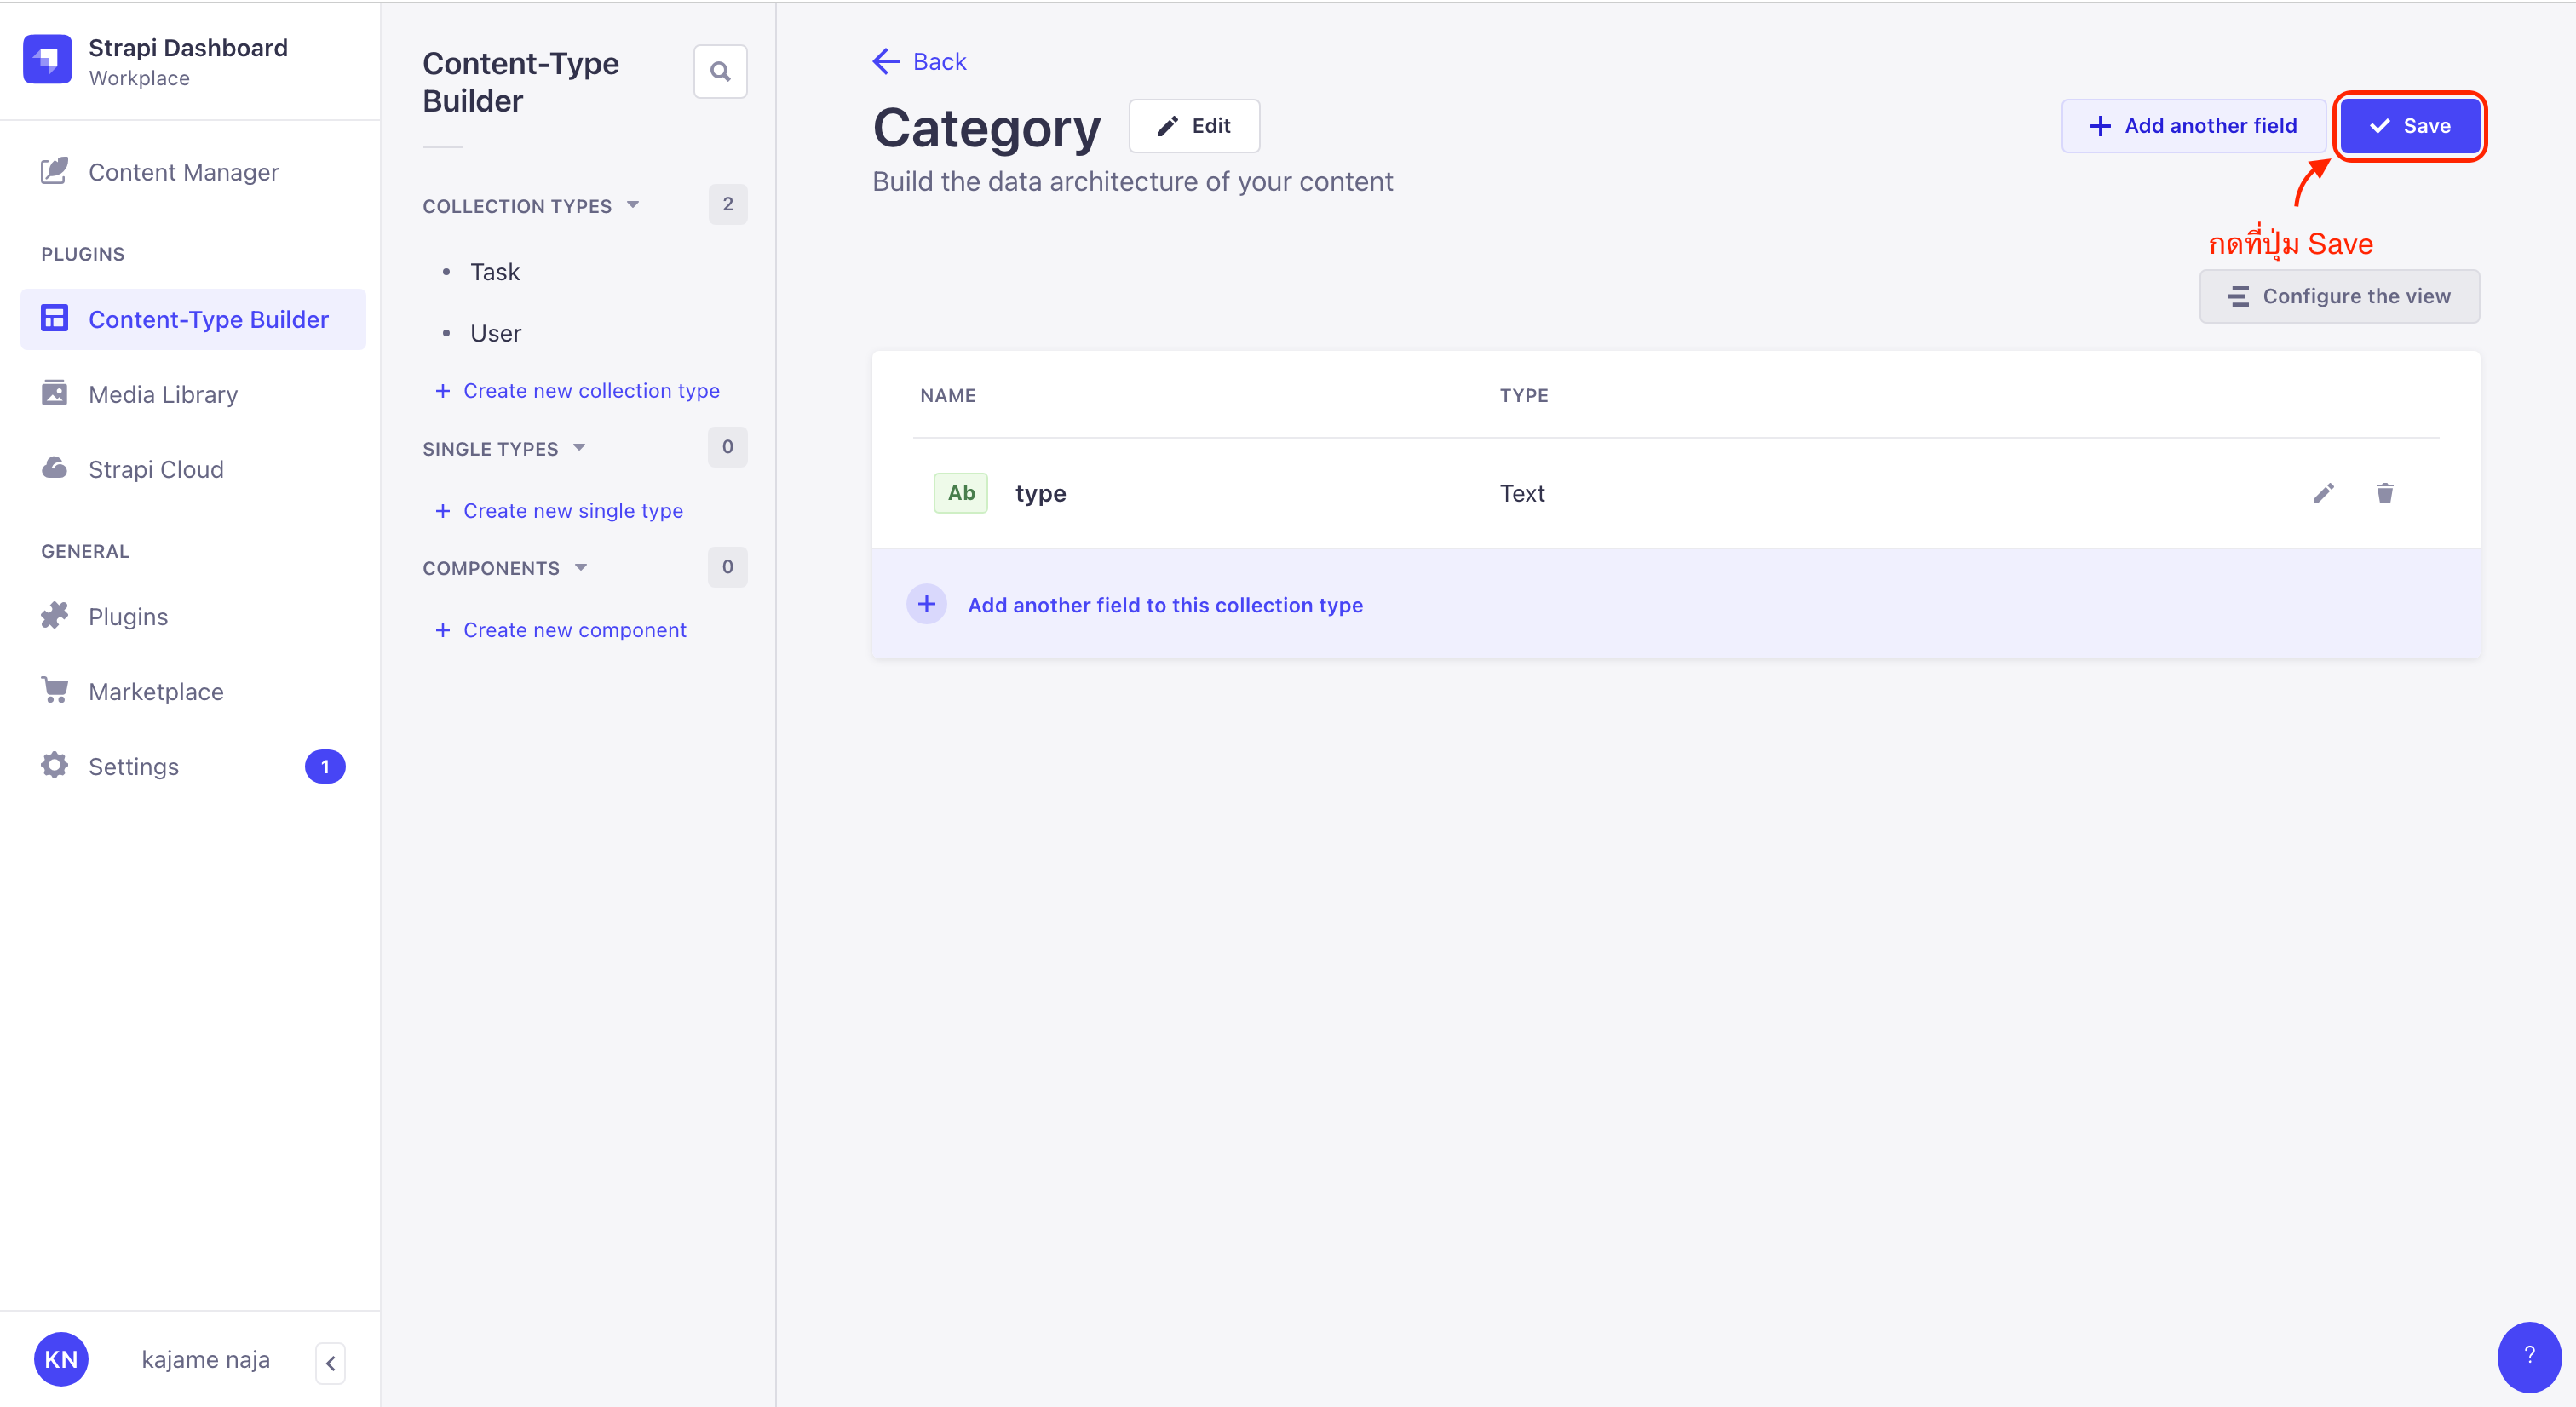
Task: Open Configure the view menu
Action: pyautogui.click(x=2338, y=295)
